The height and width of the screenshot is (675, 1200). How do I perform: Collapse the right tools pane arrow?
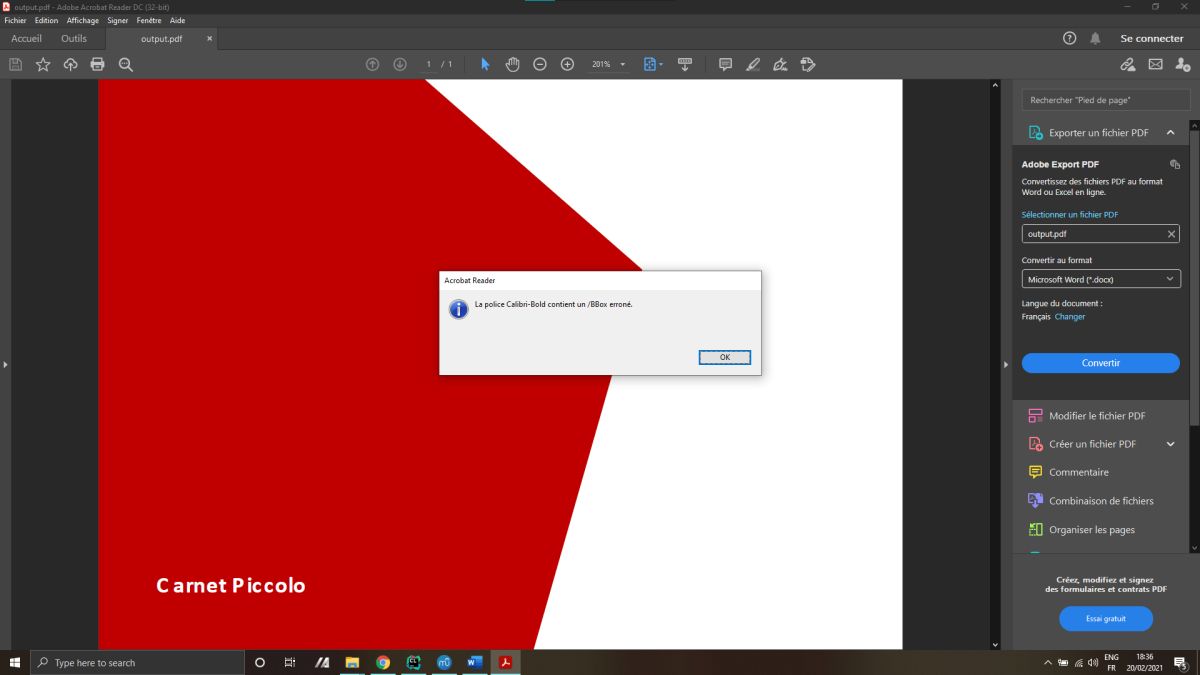(x=1006, y=365)
